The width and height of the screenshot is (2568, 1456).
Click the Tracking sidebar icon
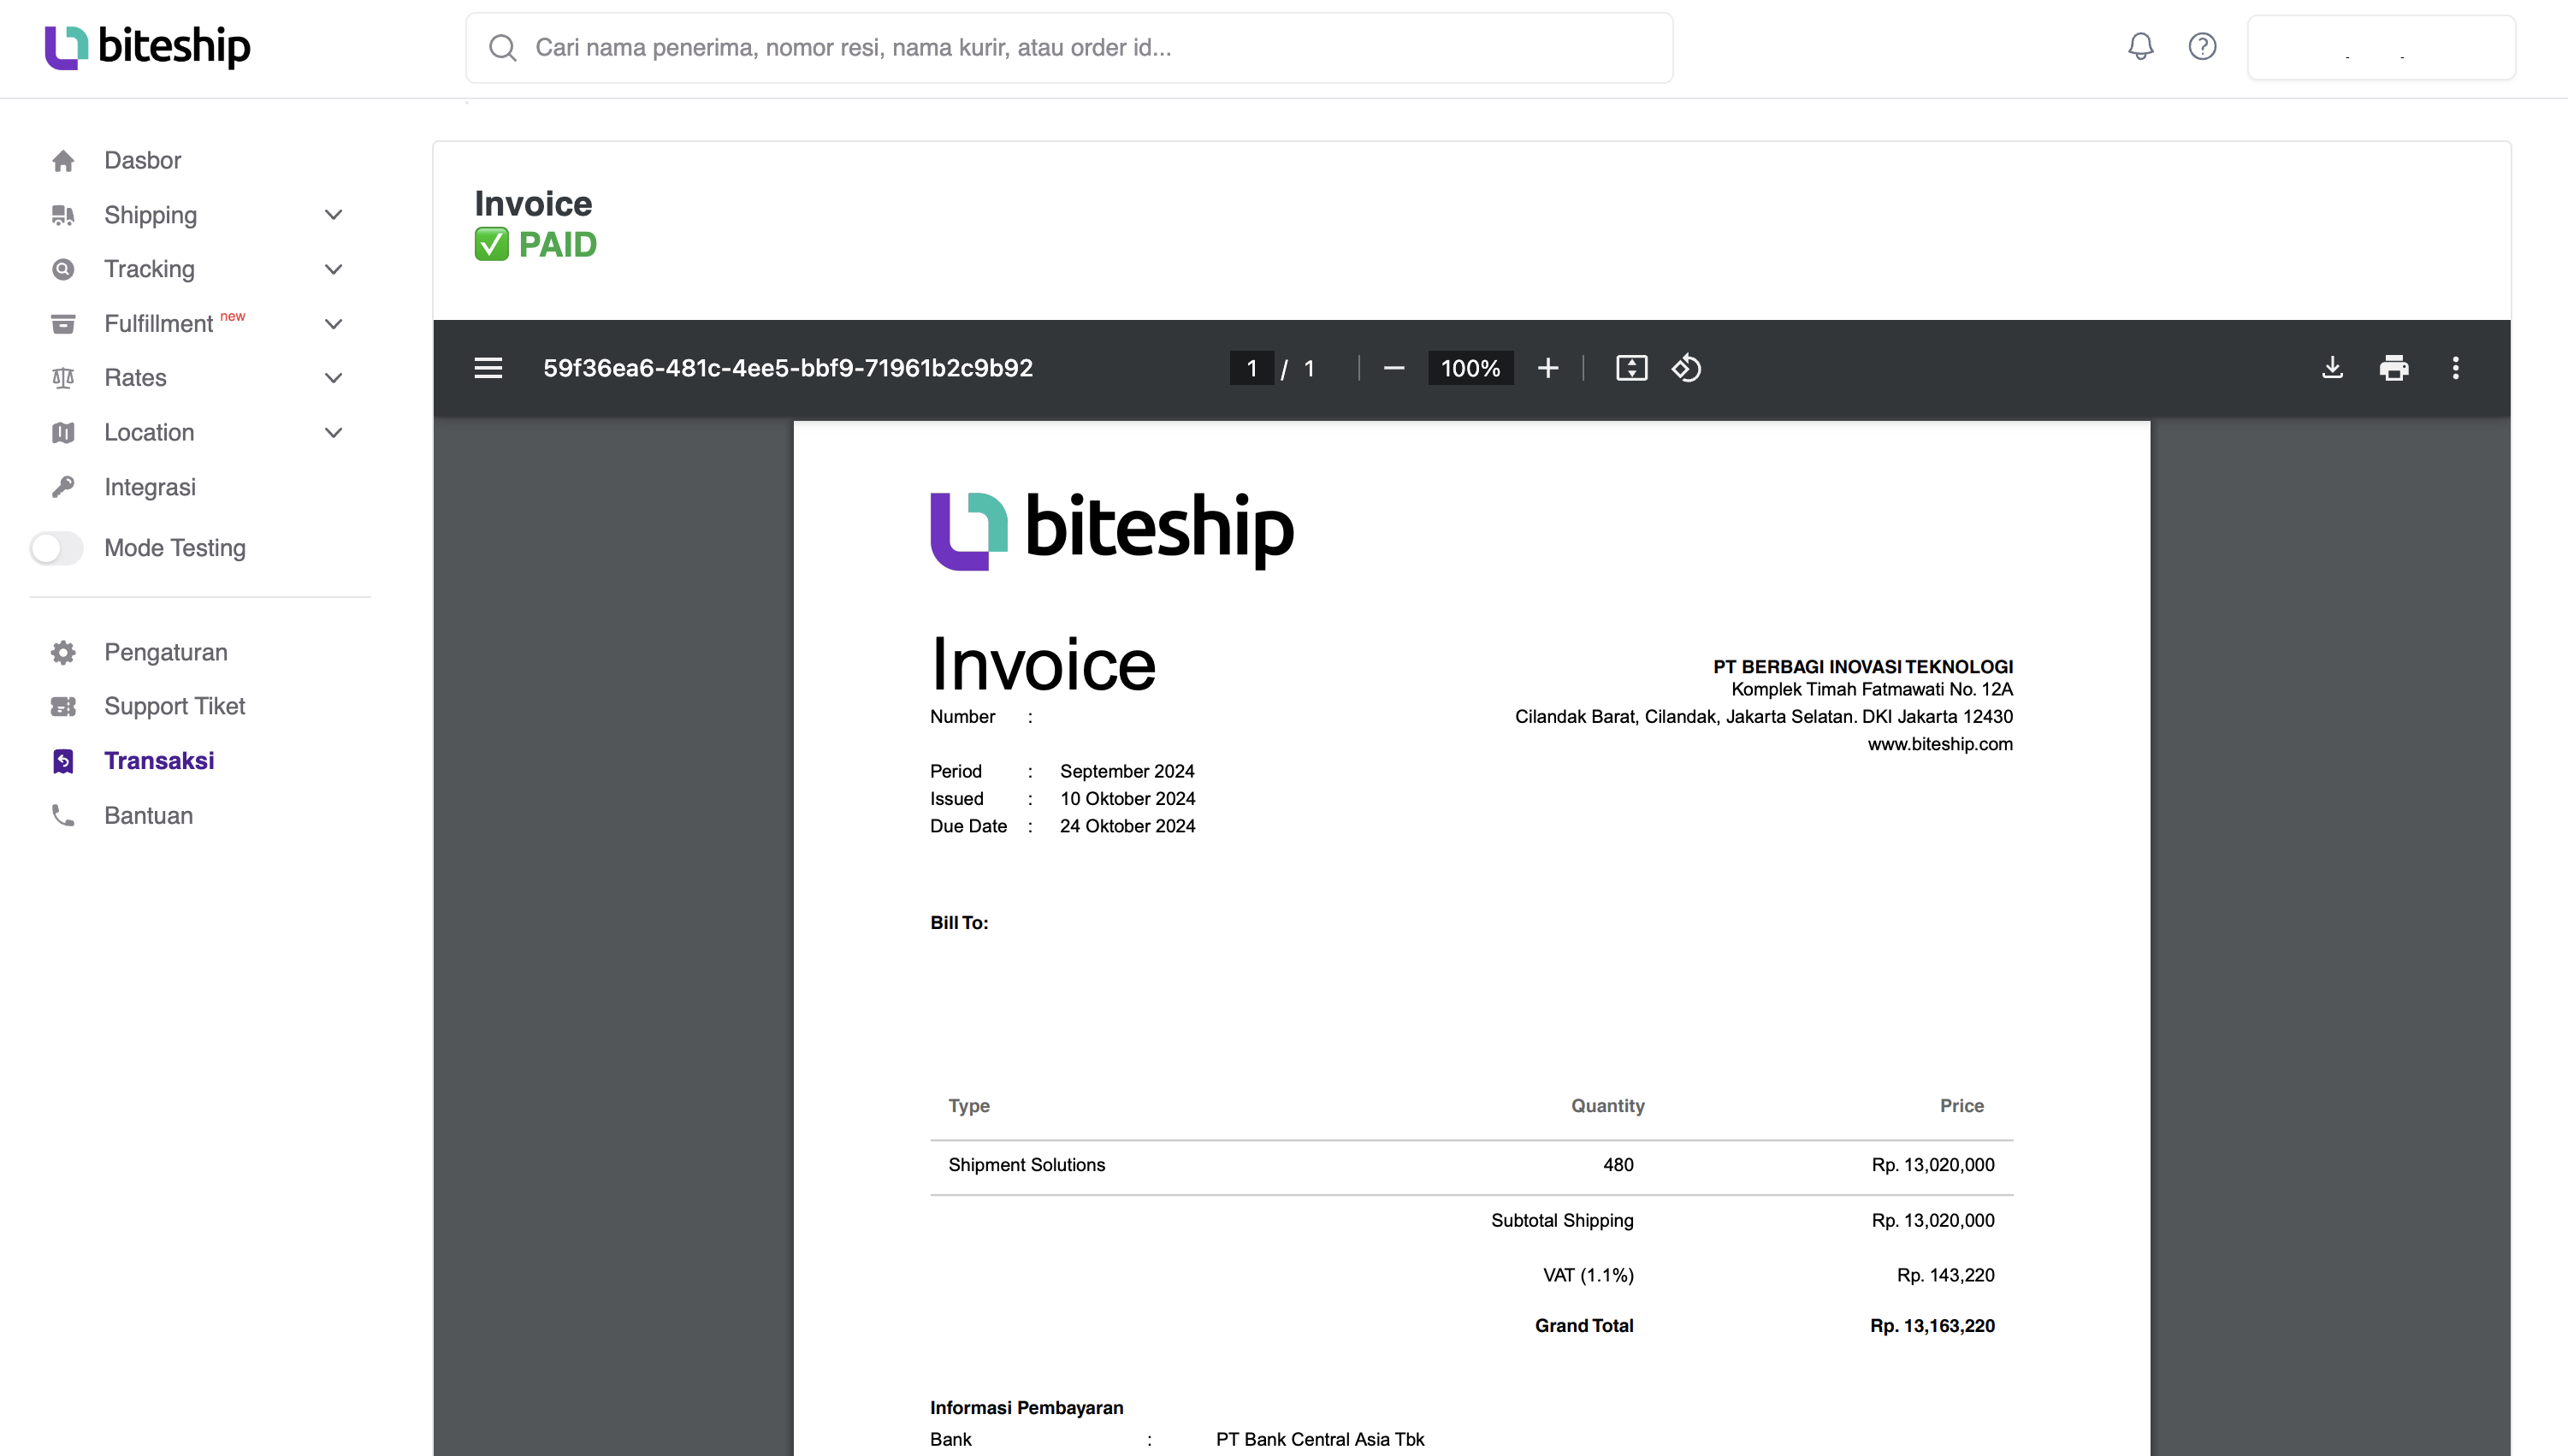(63, 269)
